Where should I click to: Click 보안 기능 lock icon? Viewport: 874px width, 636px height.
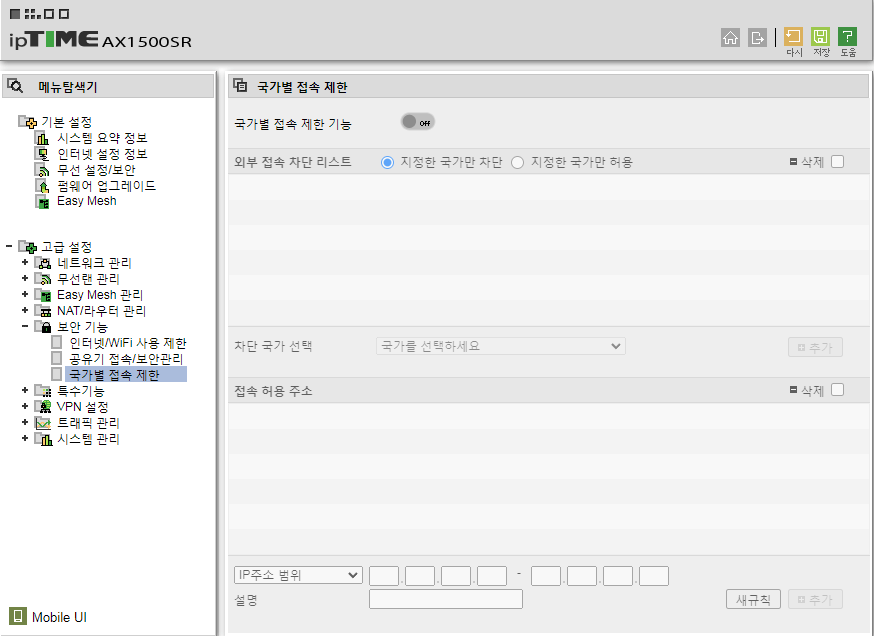click(43, 327)
